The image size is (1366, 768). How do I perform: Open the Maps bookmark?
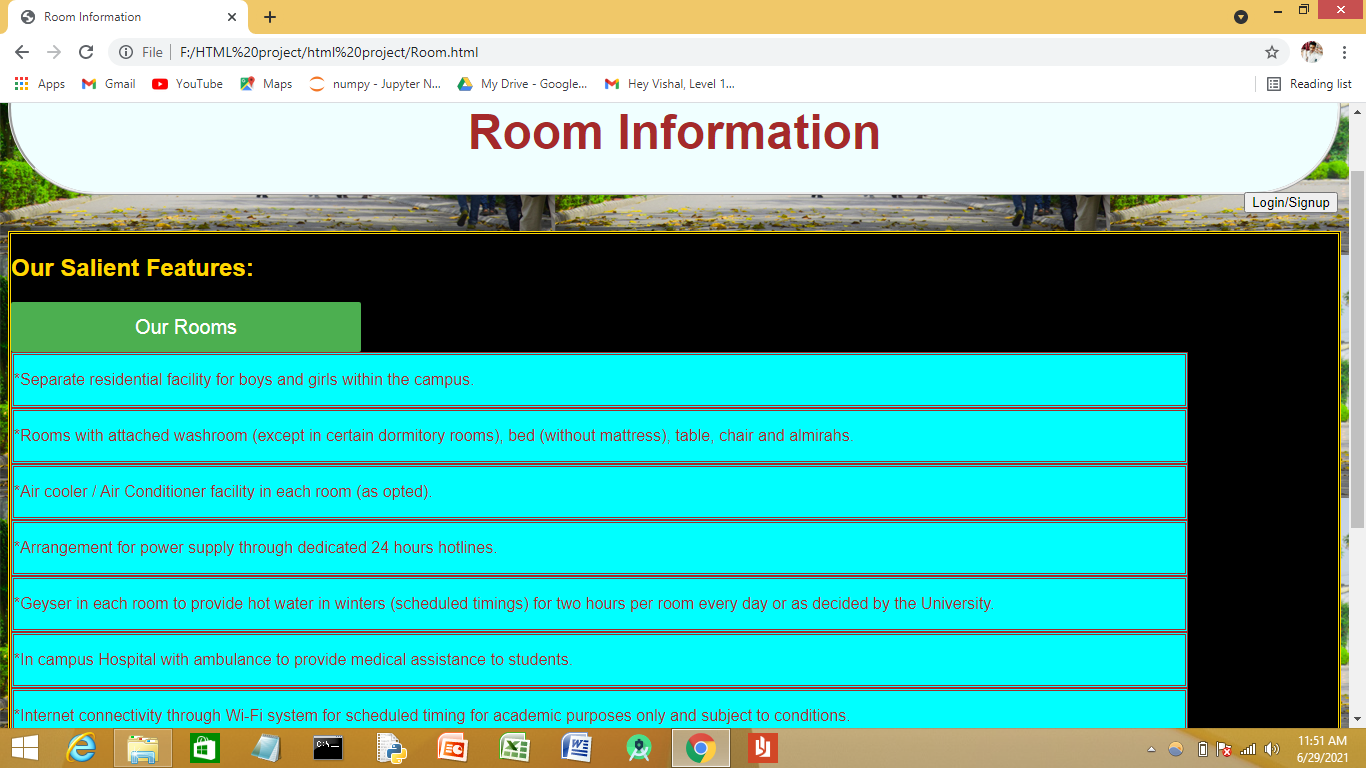pyautogui.click(x=265, y=84)
